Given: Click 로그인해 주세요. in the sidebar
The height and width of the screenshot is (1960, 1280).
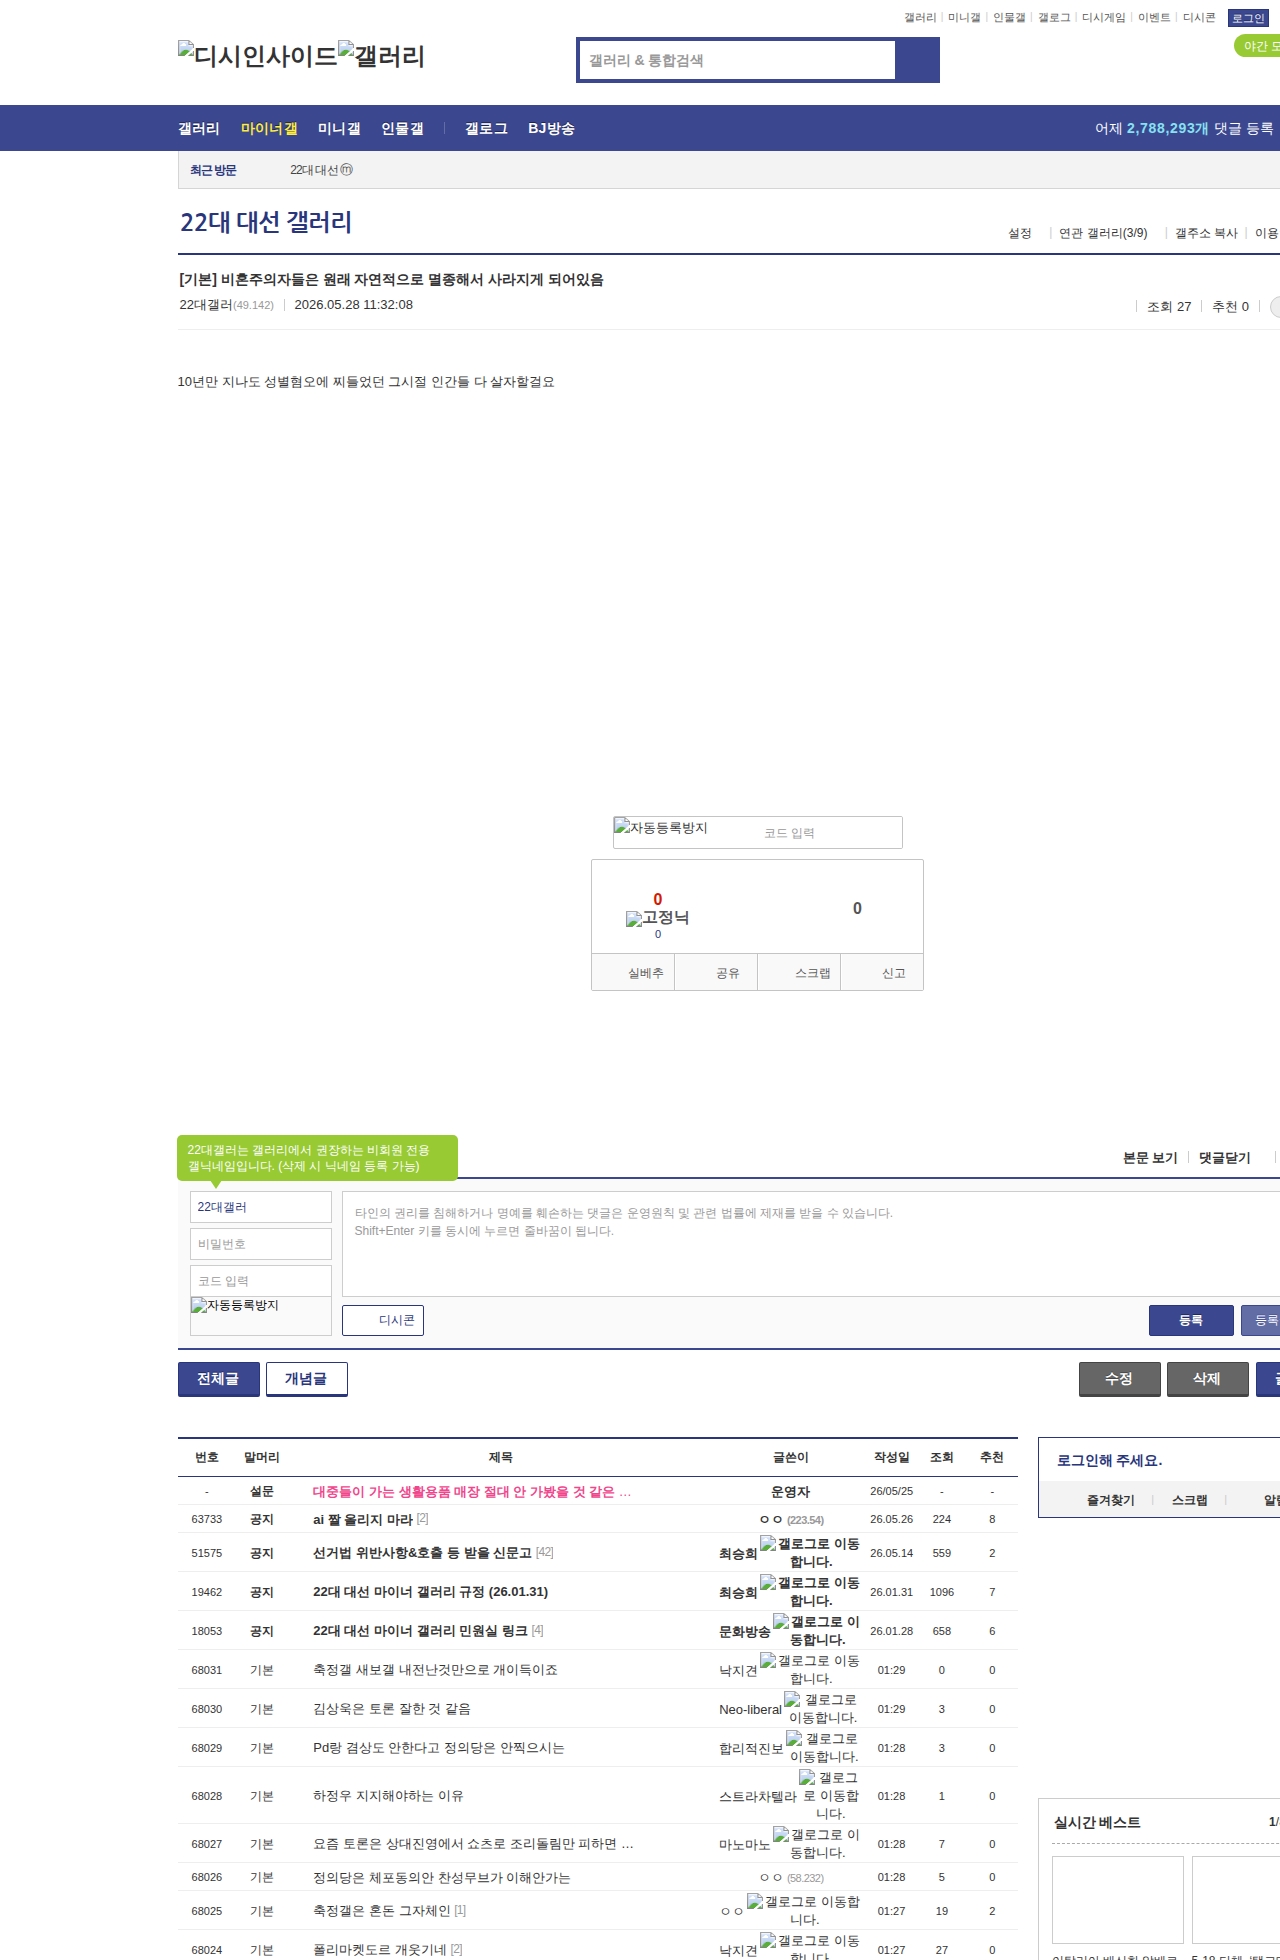Looking at the screenshot, I should coord(1109,1460).
